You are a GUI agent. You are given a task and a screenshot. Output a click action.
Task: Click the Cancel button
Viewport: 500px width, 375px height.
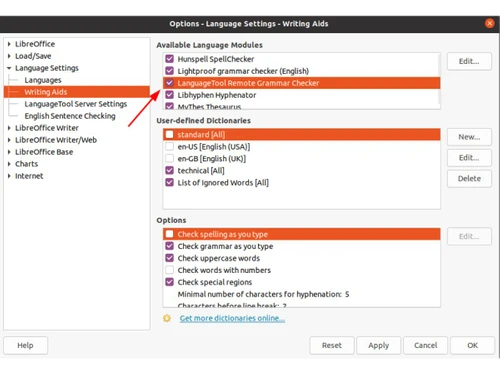point(426,345)
